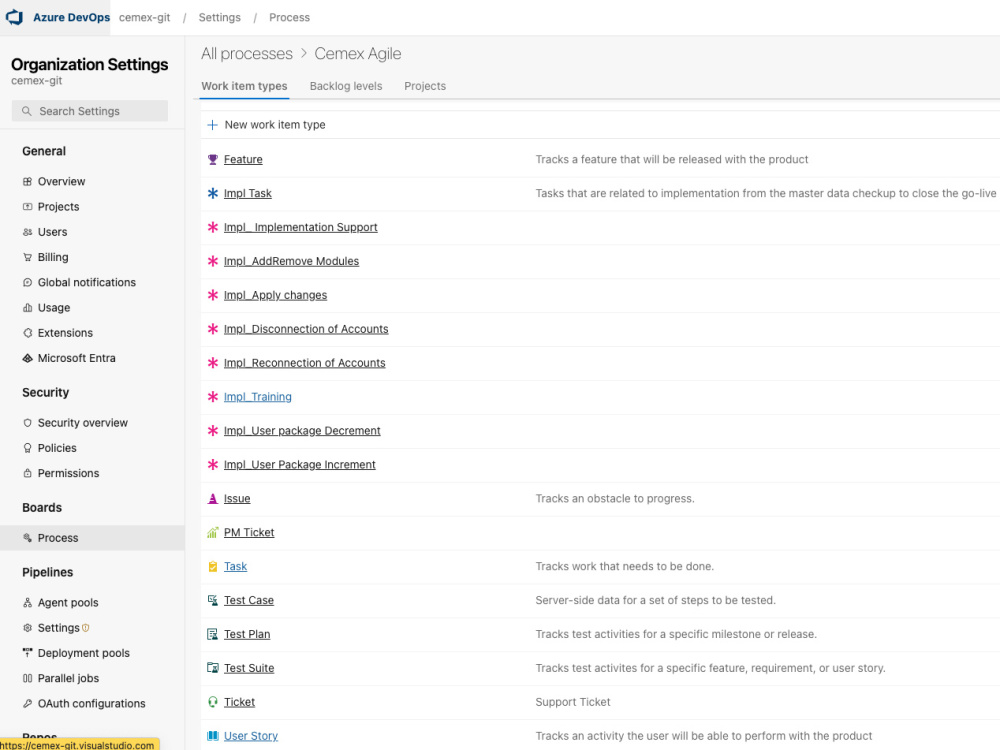The width and height of the screenshot is (1000, 750).
Task: Click the Process breadcrumb link
Action: pos(290,17)
